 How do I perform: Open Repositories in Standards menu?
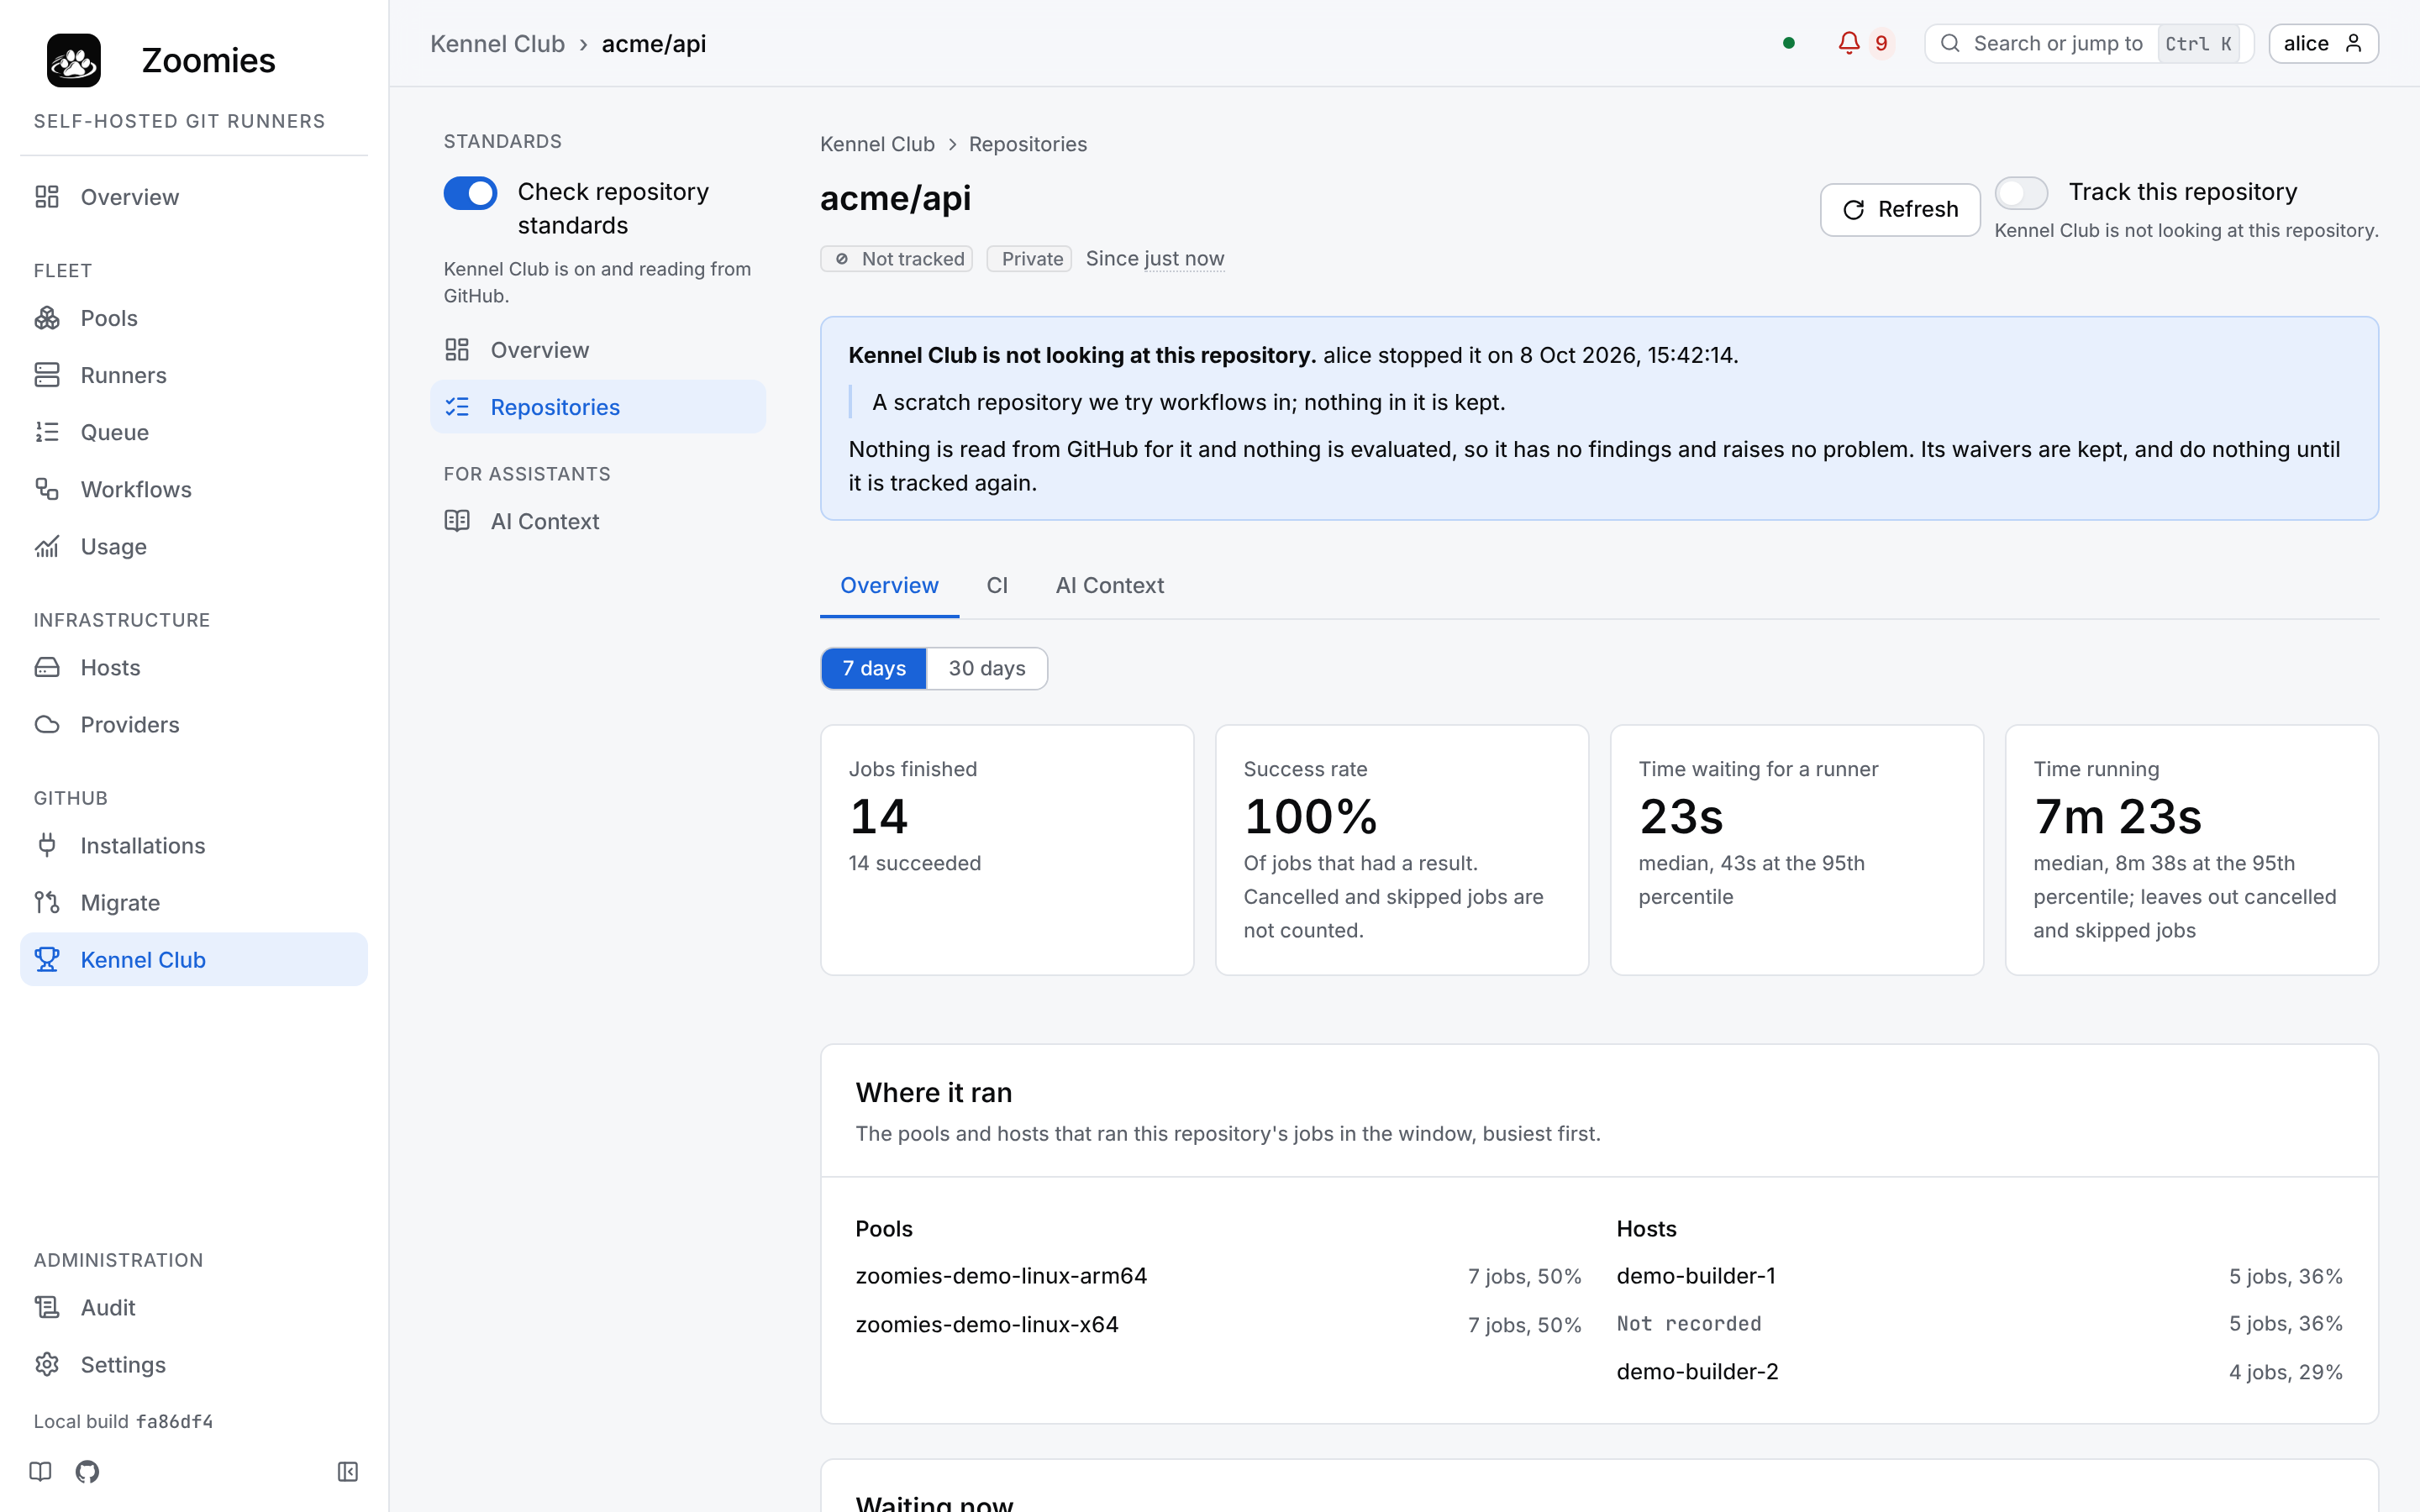(598, 407)
